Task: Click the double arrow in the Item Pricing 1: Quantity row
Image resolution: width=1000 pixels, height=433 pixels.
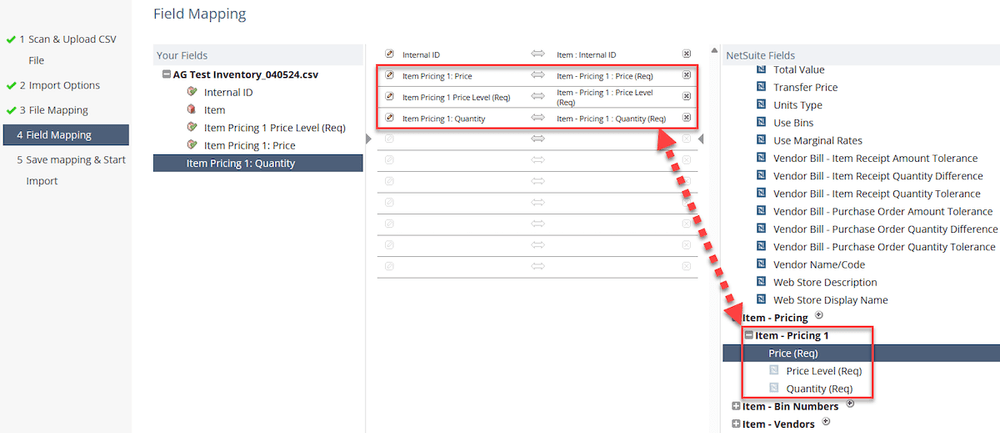Action: tap(538, 117)
